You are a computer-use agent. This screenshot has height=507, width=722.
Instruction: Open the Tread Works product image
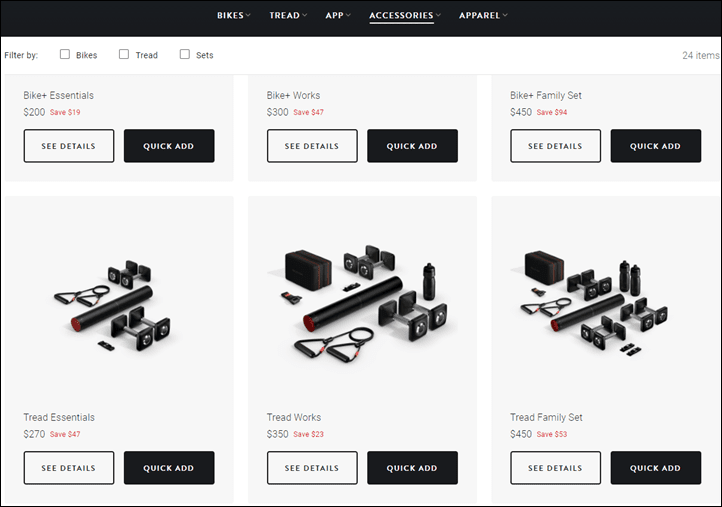click(x=361, y=305)
